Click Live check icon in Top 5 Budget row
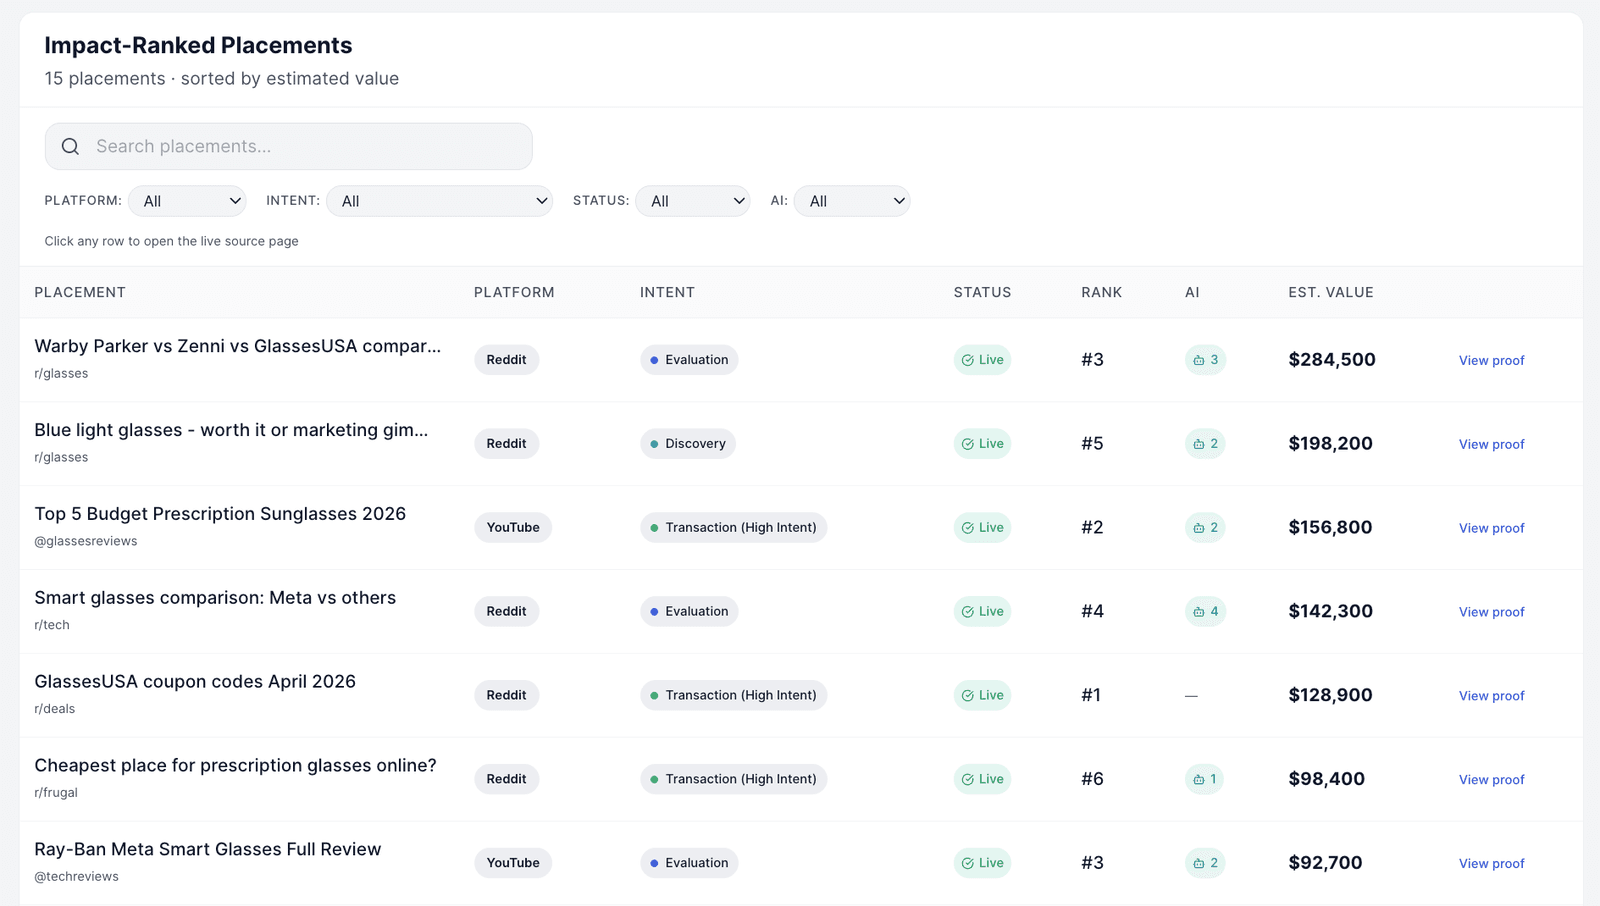Image resolution: width=1600 pixels, height=906 pixels. pyautogui.click(x=968, y=528)
